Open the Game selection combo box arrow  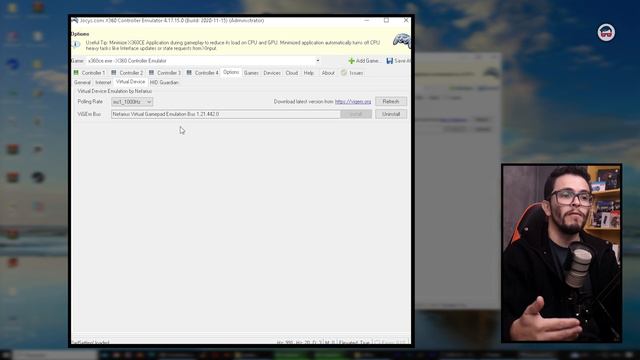tap(318, 60)
